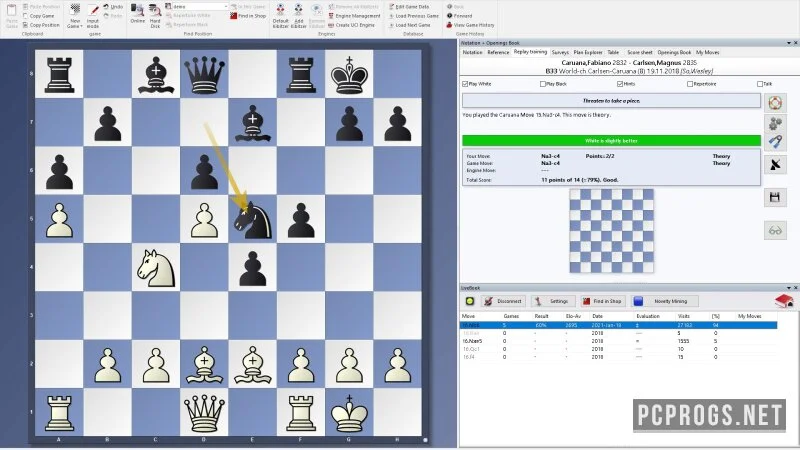Open View Game History

[x=470, y=24]
